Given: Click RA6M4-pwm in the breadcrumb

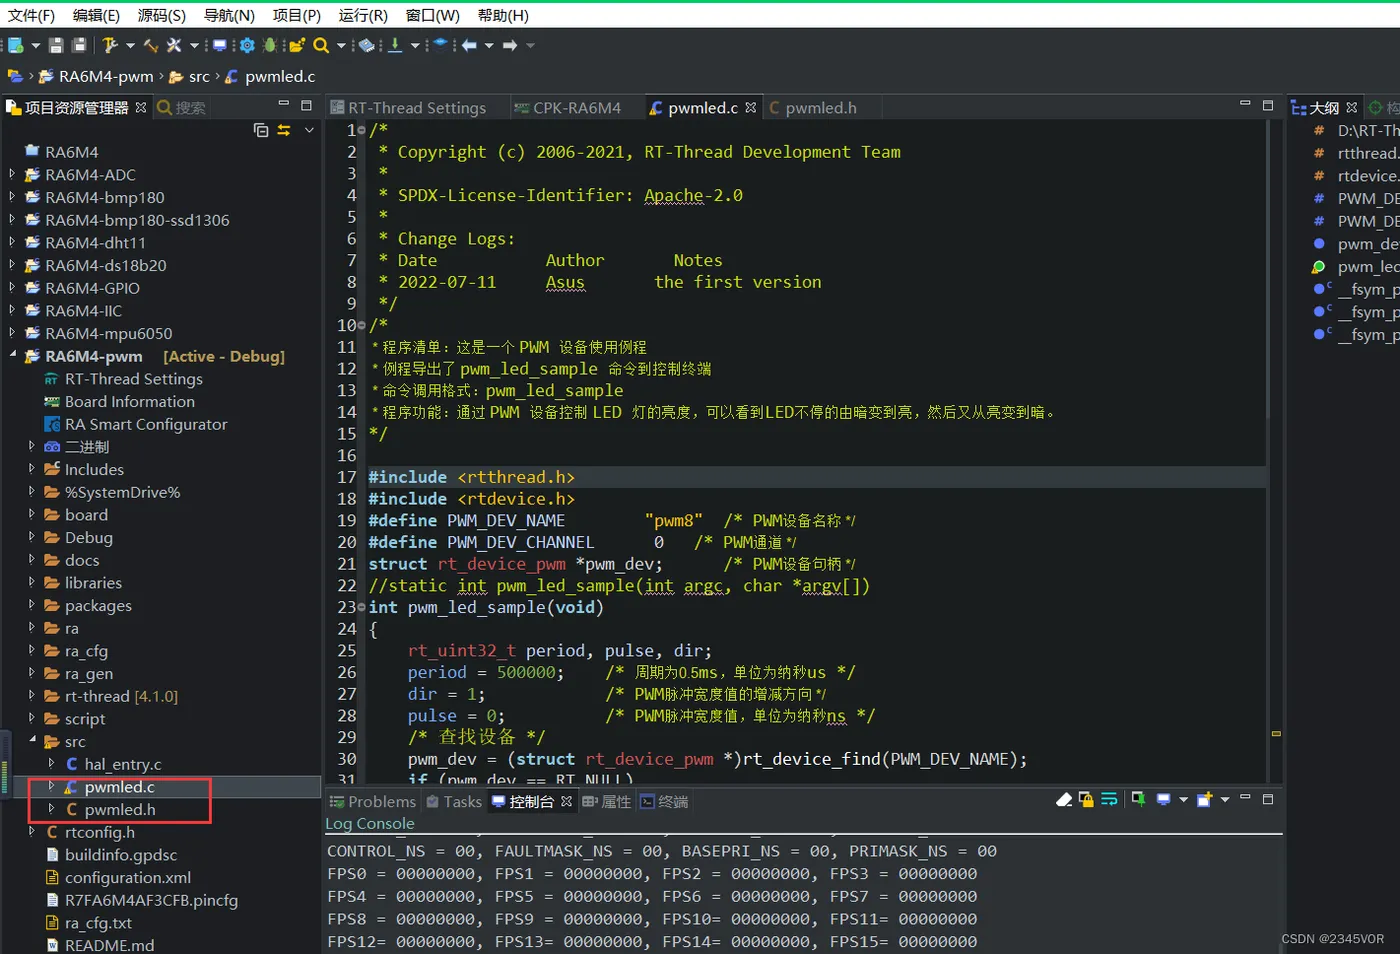Looking at the screenshot, I should pos(106,76).
